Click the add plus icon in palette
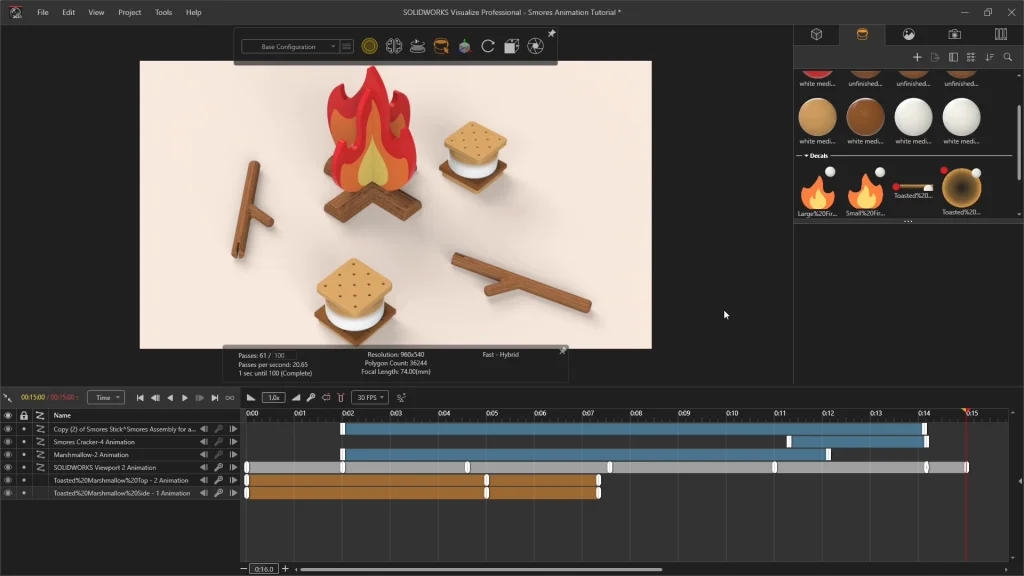 pyautogui.click(x=917, y=57)
